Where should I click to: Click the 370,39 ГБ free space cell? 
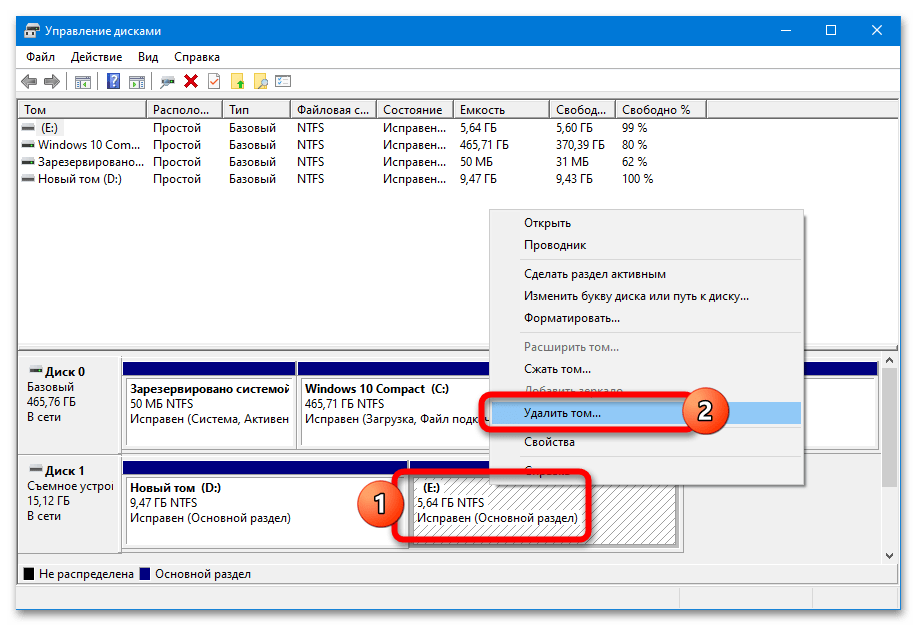tap(580, 145)
